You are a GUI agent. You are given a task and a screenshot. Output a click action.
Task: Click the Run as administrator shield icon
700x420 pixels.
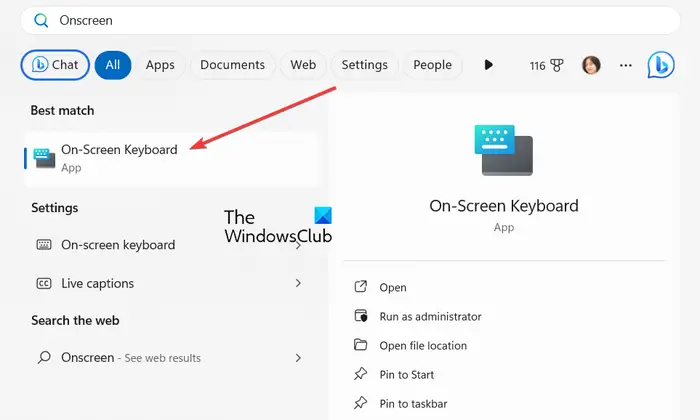click(x=361, y=316)
